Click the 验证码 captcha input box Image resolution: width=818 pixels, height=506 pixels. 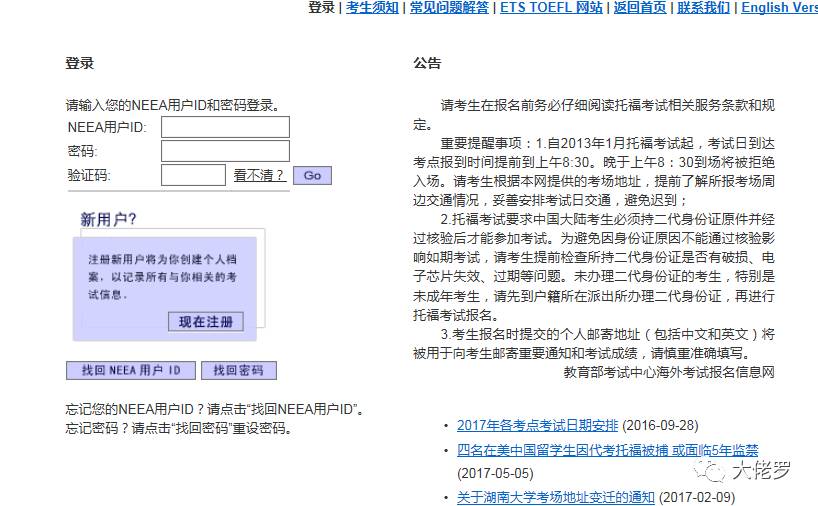tap(193, 175)
